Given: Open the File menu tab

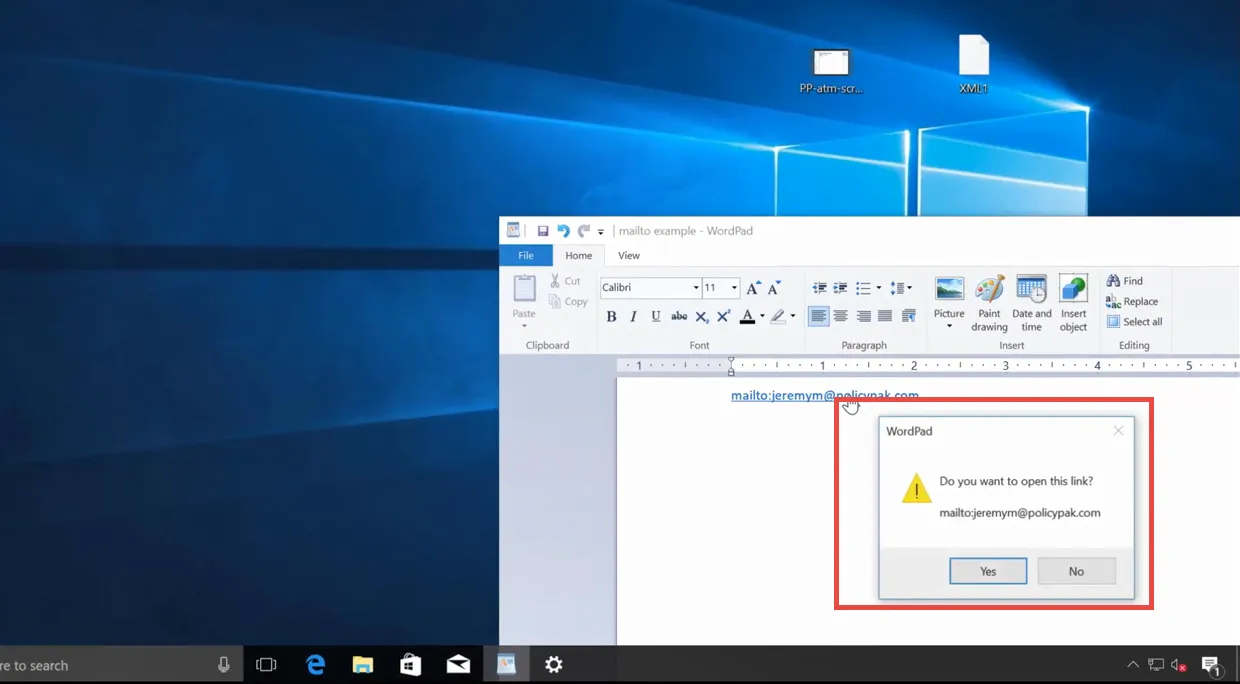Looking at the screenshot, I should pyautogui.click(x=526, y=256).
